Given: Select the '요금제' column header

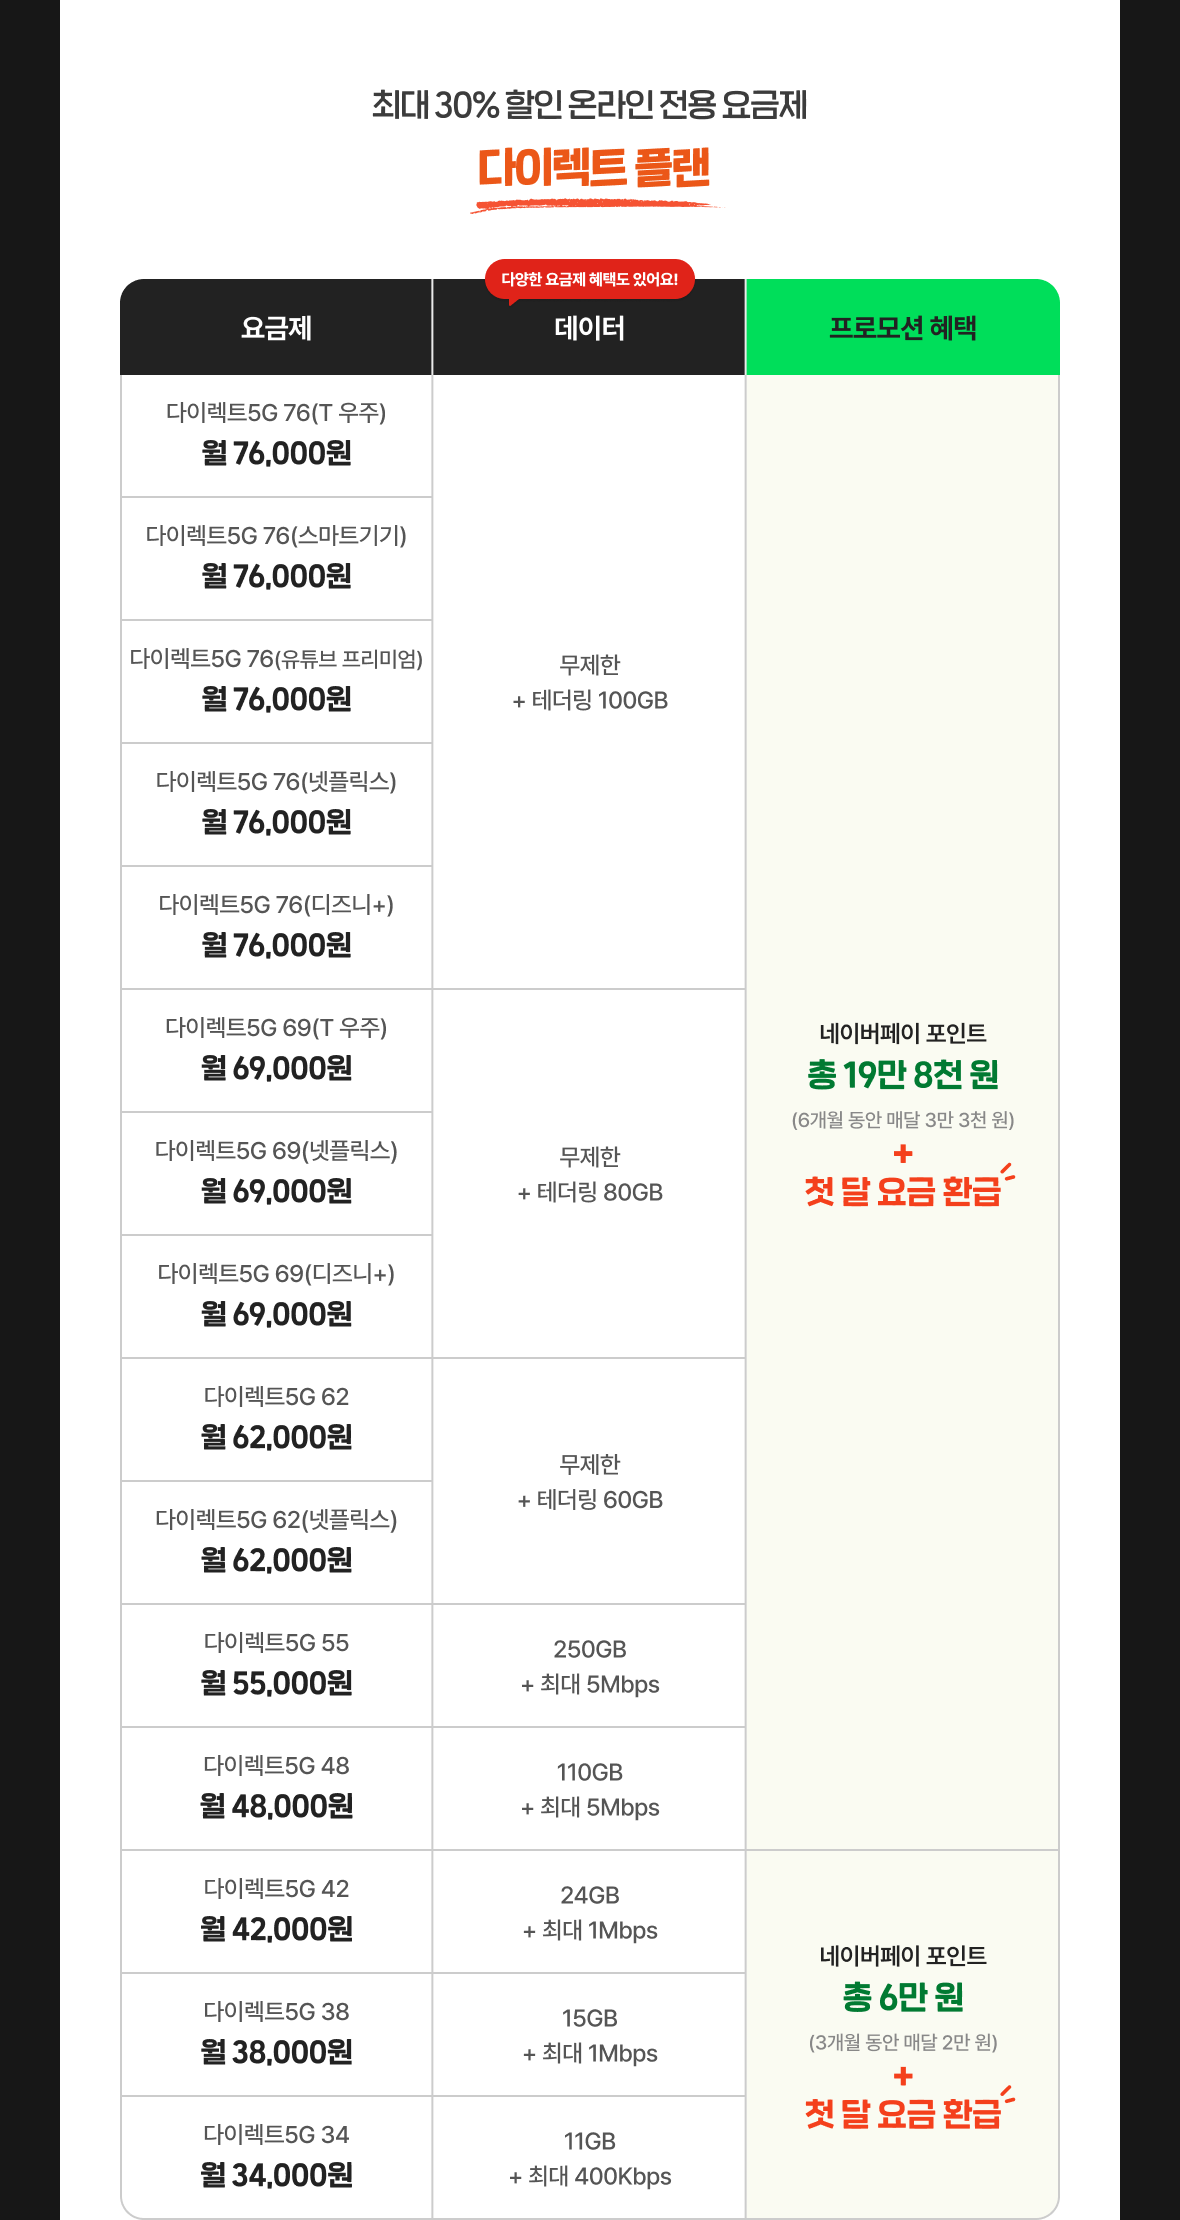Looking at the screenshot, I should click(x=276, y=328).
